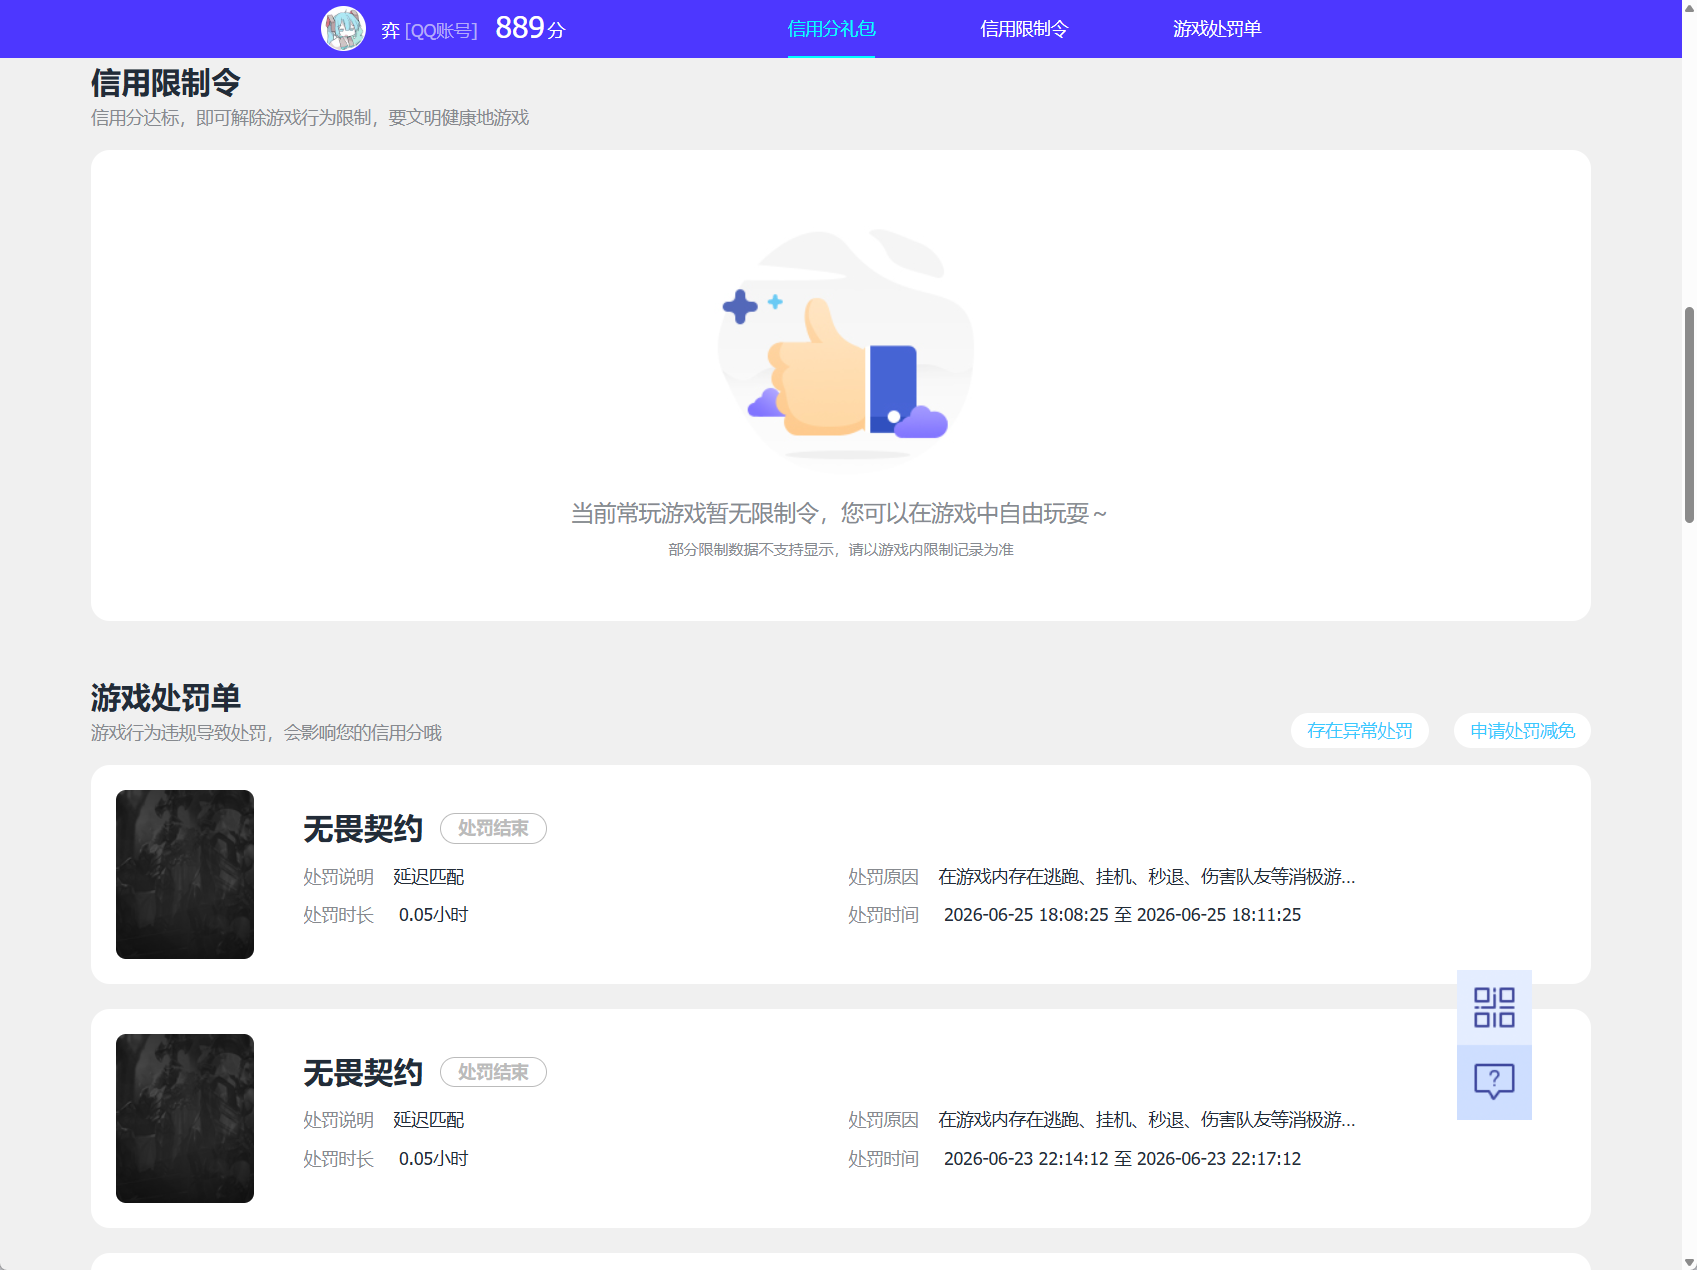This screenshot has height=1270, width=1697.
Task: Click the 部分限制数据不支持显示 note
Action: coord(841,550)
